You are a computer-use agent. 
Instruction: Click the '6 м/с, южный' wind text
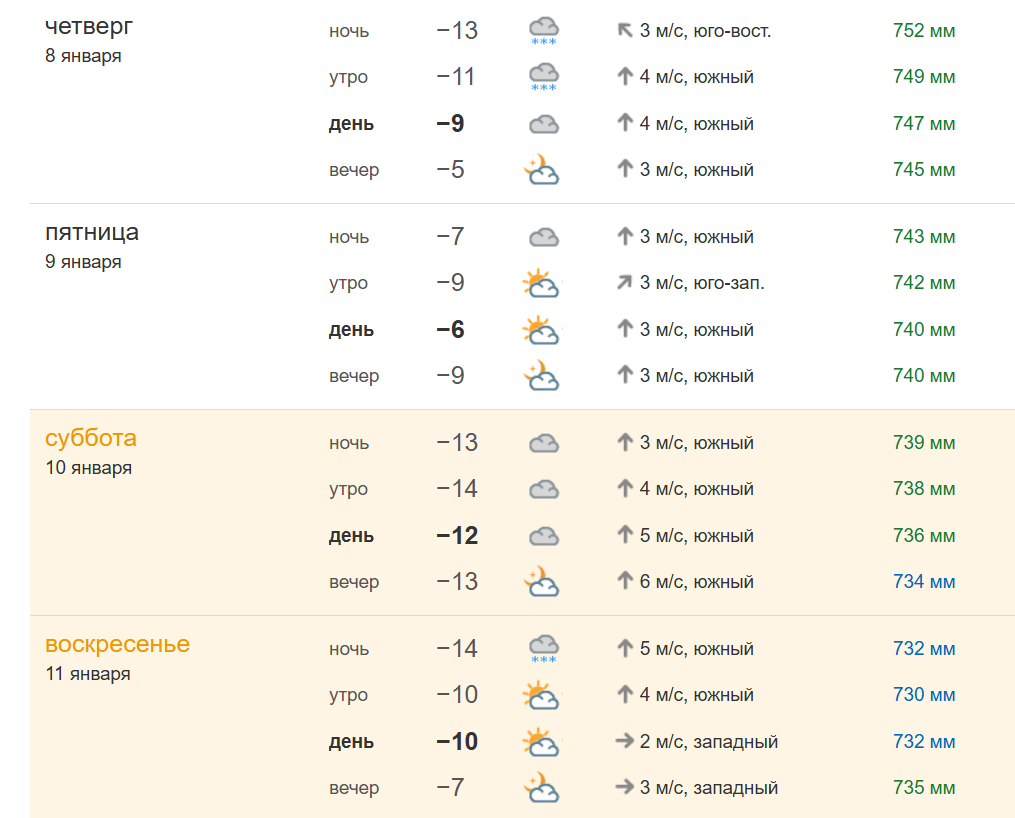[x=697, y=582]
